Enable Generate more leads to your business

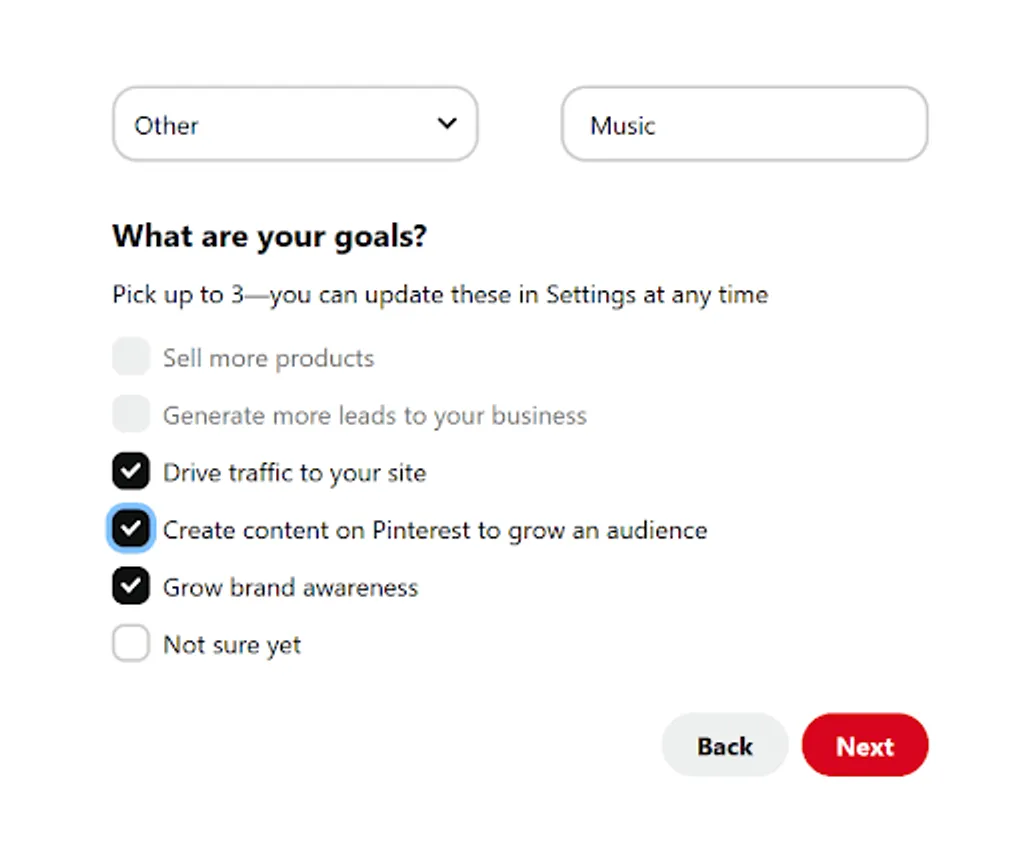[130, 414]
